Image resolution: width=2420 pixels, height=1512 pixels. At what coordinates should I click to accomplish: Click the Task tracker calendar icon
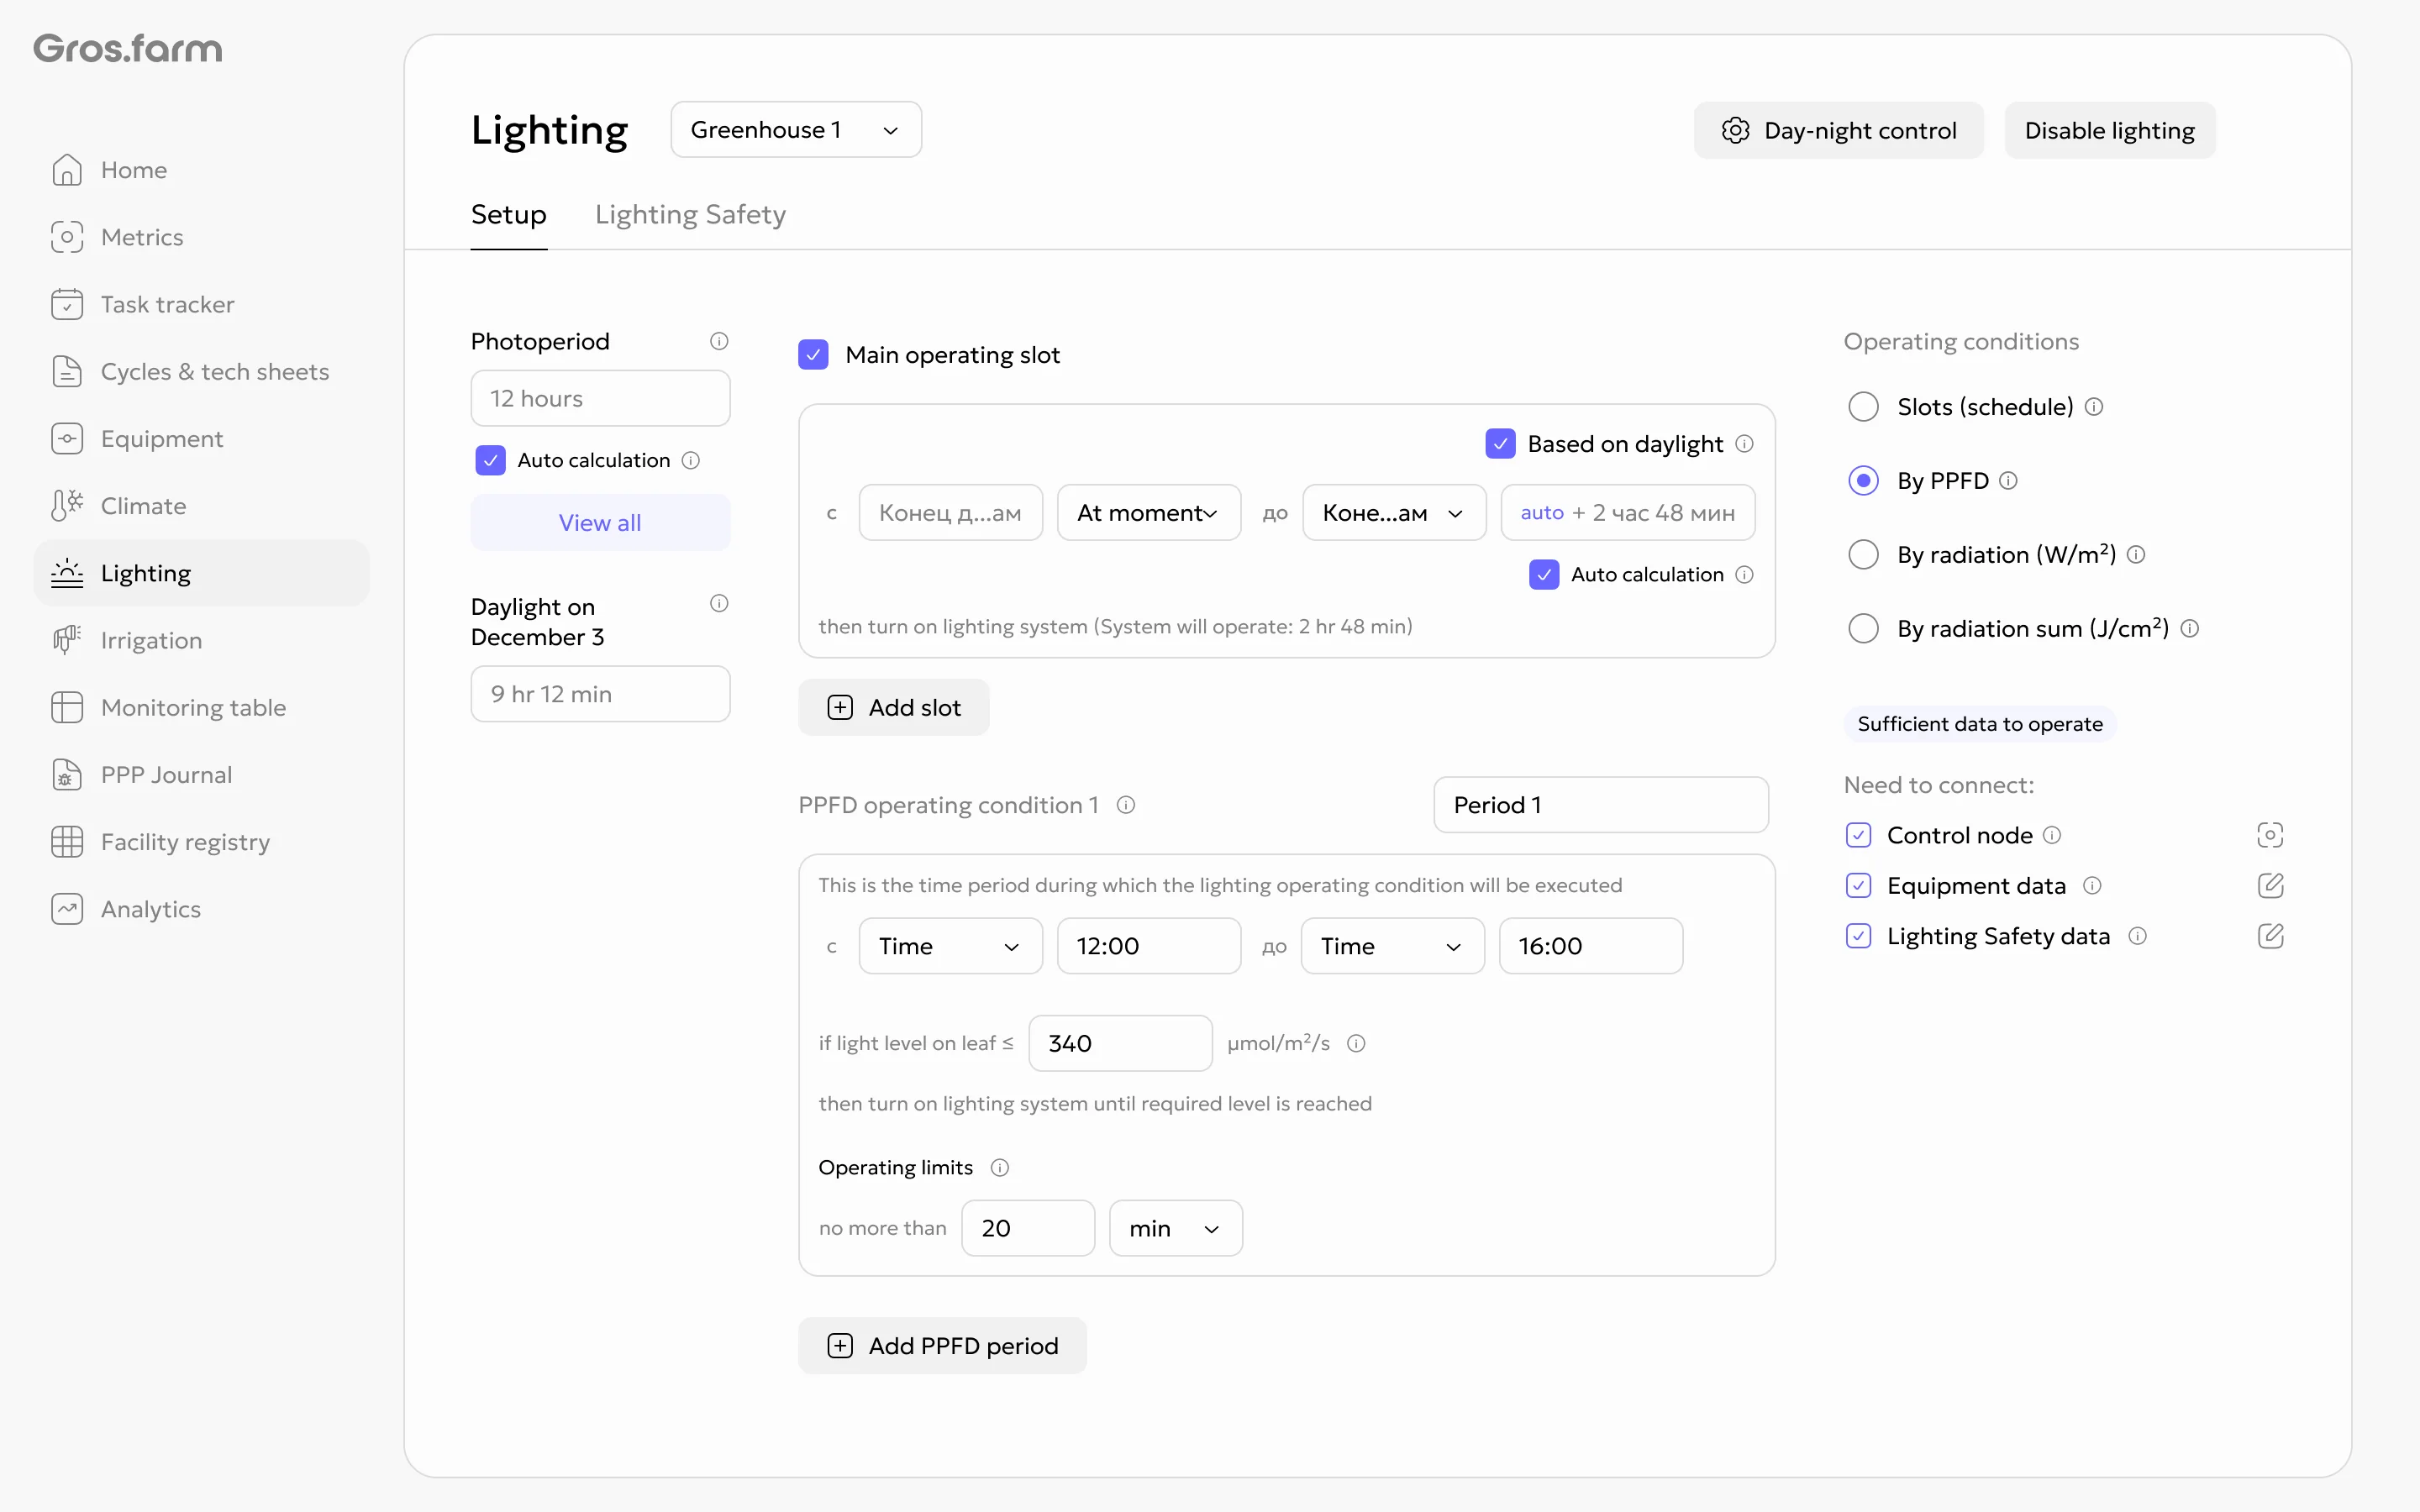[67, 304]
